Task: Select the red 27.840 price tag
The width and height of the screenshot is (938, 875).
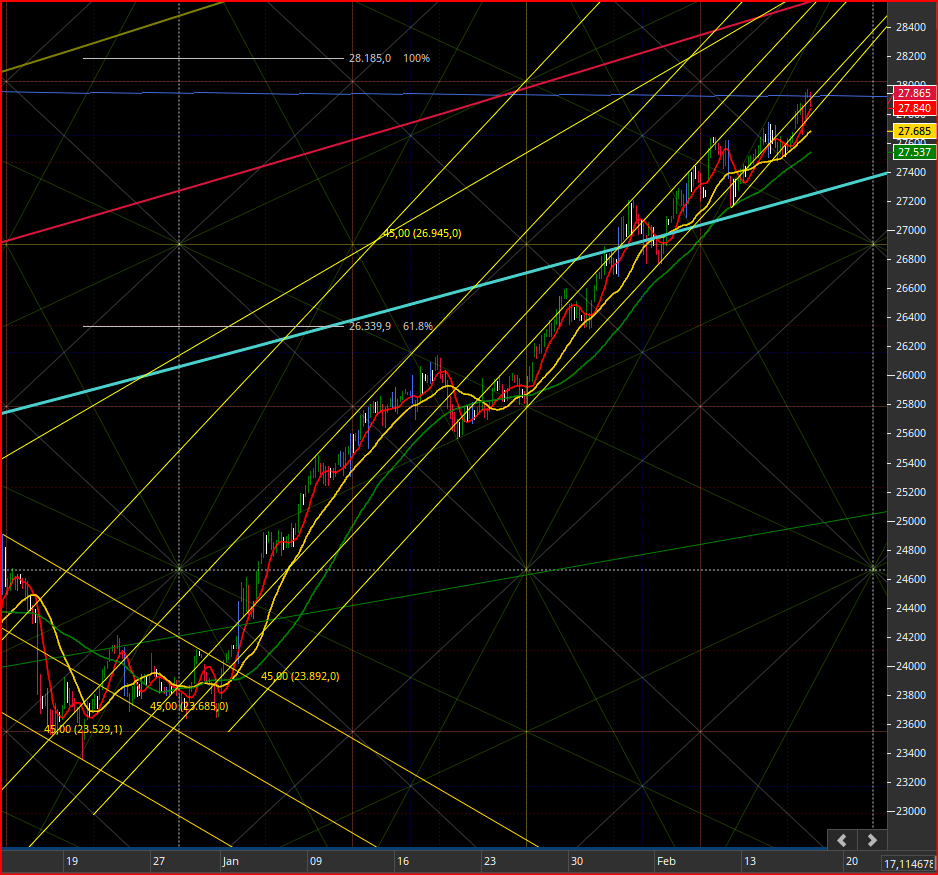Action: coord(914,108)
